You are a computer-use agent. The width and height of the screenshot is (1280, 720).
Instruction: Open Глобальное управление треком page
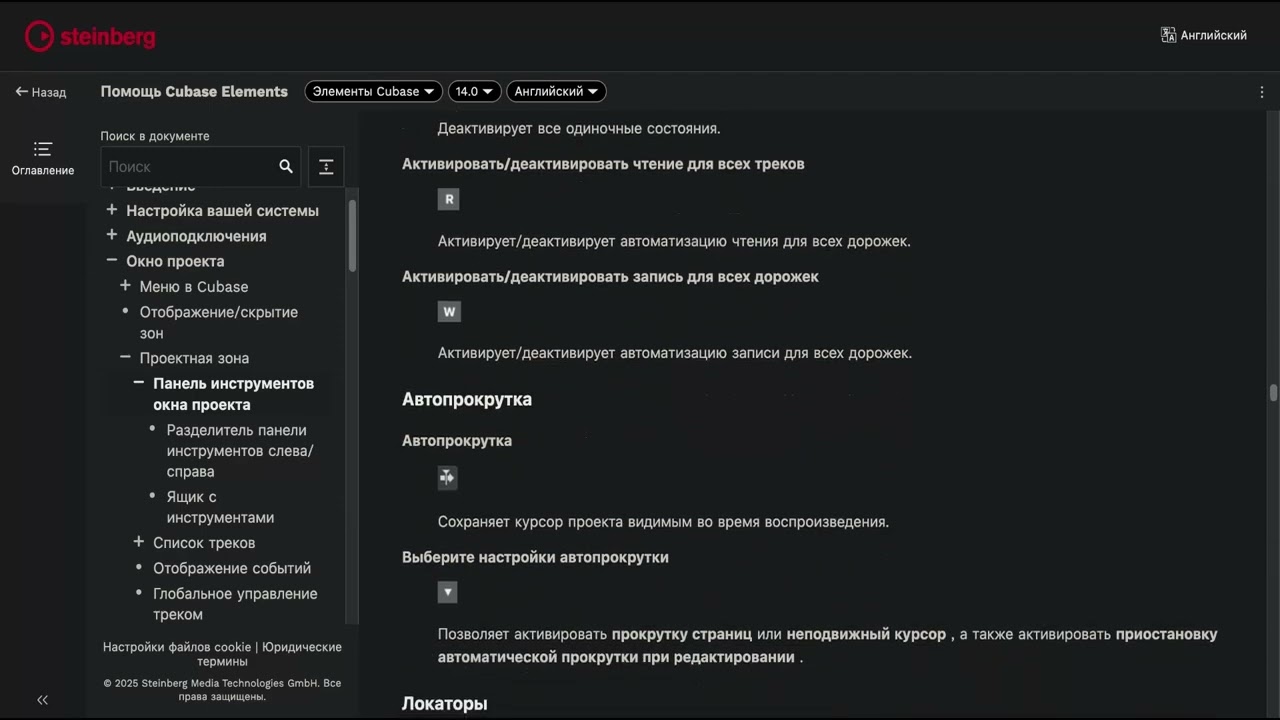235,604
